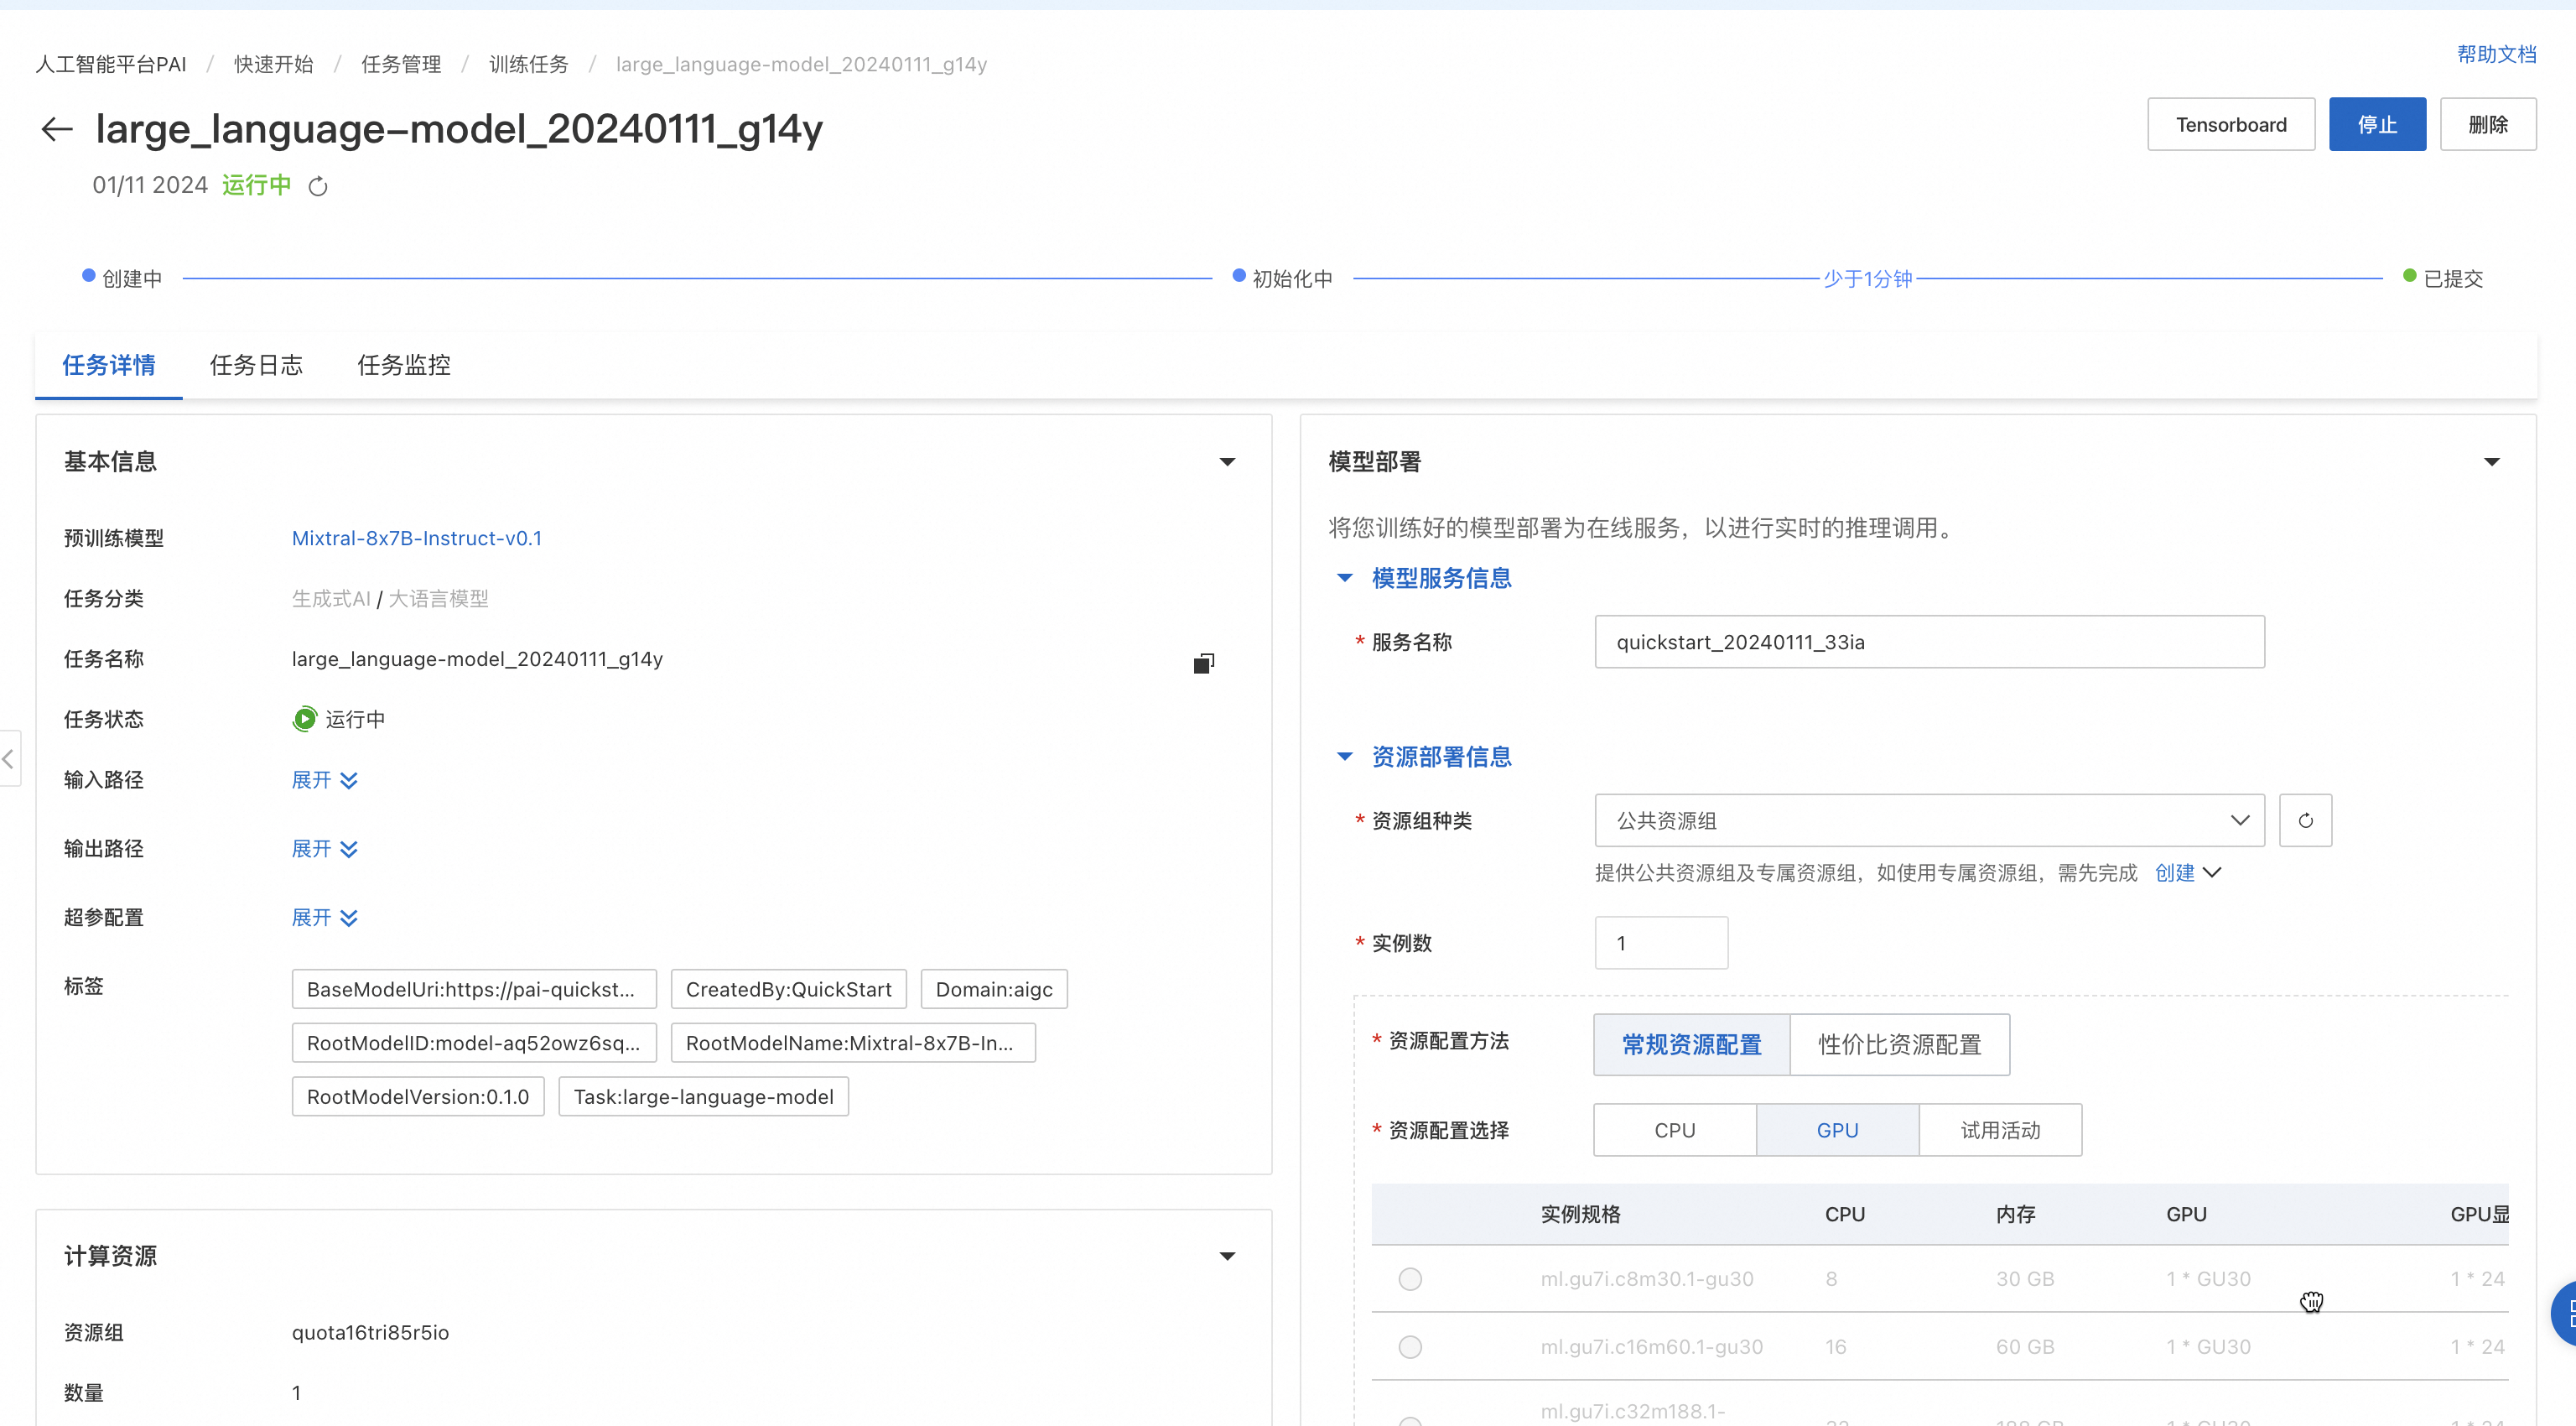Open the 资源组种类 dropdown
Image resolution: width=2576 pixels, height=1426 pixels.
1929,820
